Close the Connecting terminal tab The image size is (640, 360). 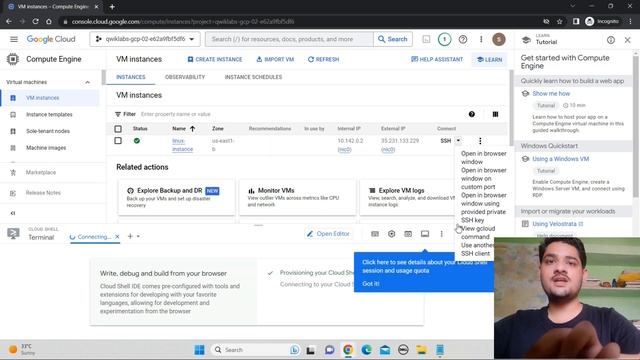pos(117,236)
